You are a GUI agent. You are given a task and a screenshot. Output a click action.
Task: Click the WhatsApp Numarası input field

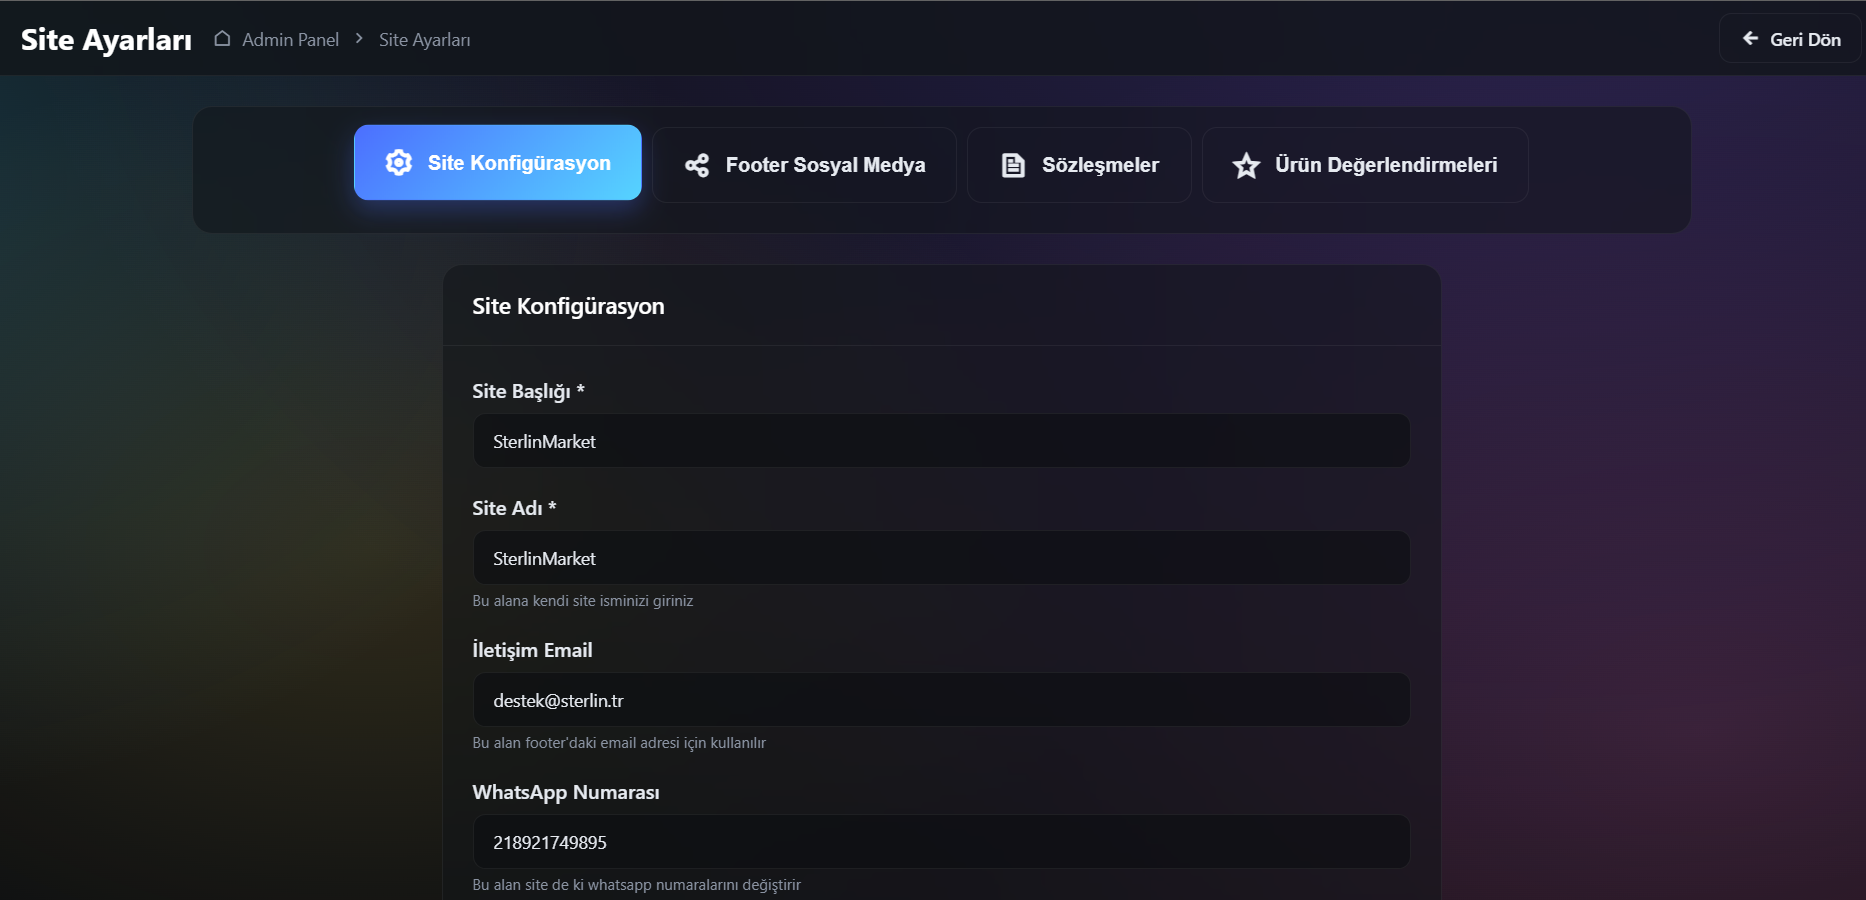941,842
